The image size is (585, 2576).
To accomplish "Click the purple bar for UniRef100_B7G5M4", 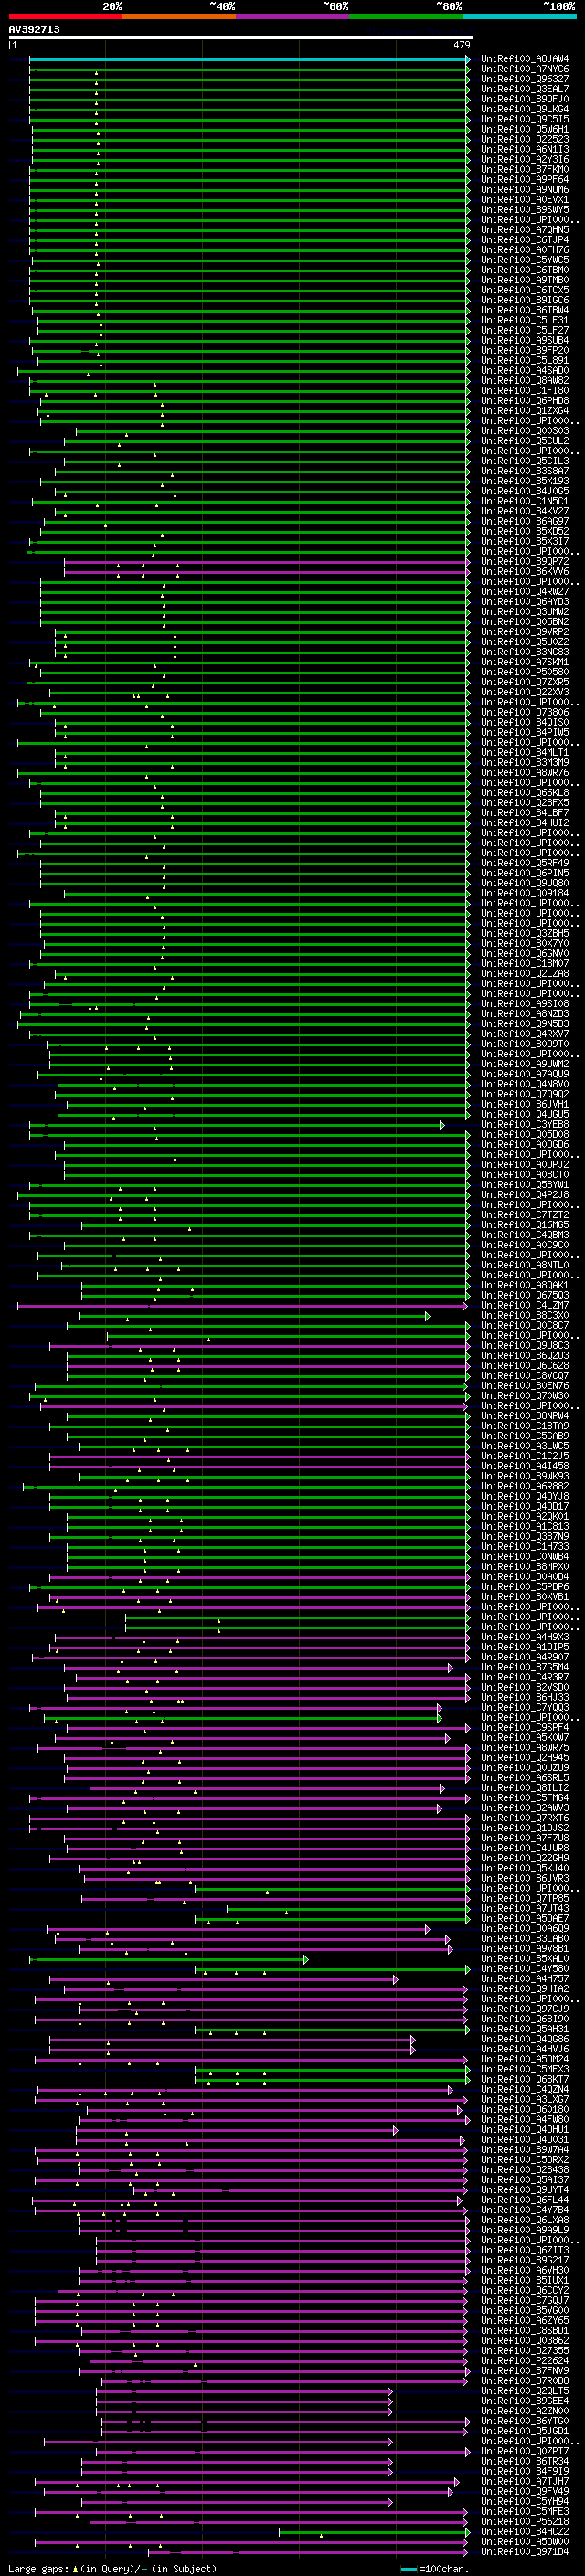I will click(x=258, y=1668).
